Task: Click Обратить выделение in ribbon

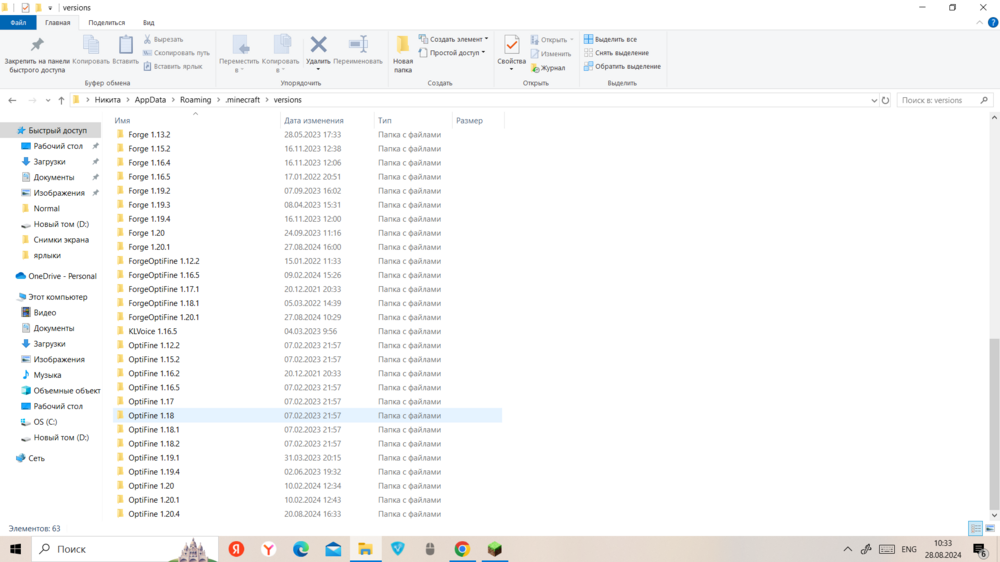Action: [x=622, y=66]
